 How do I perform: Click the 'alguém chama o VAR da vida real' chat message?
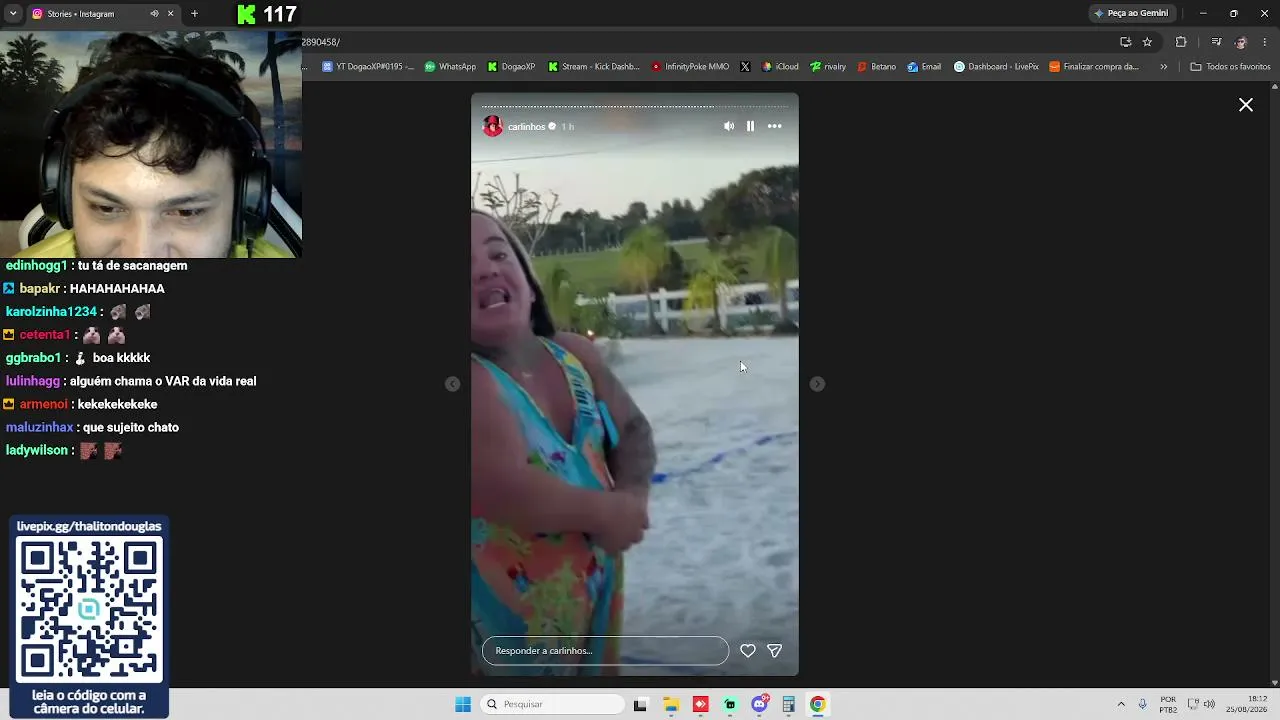(x=163, y=381)
